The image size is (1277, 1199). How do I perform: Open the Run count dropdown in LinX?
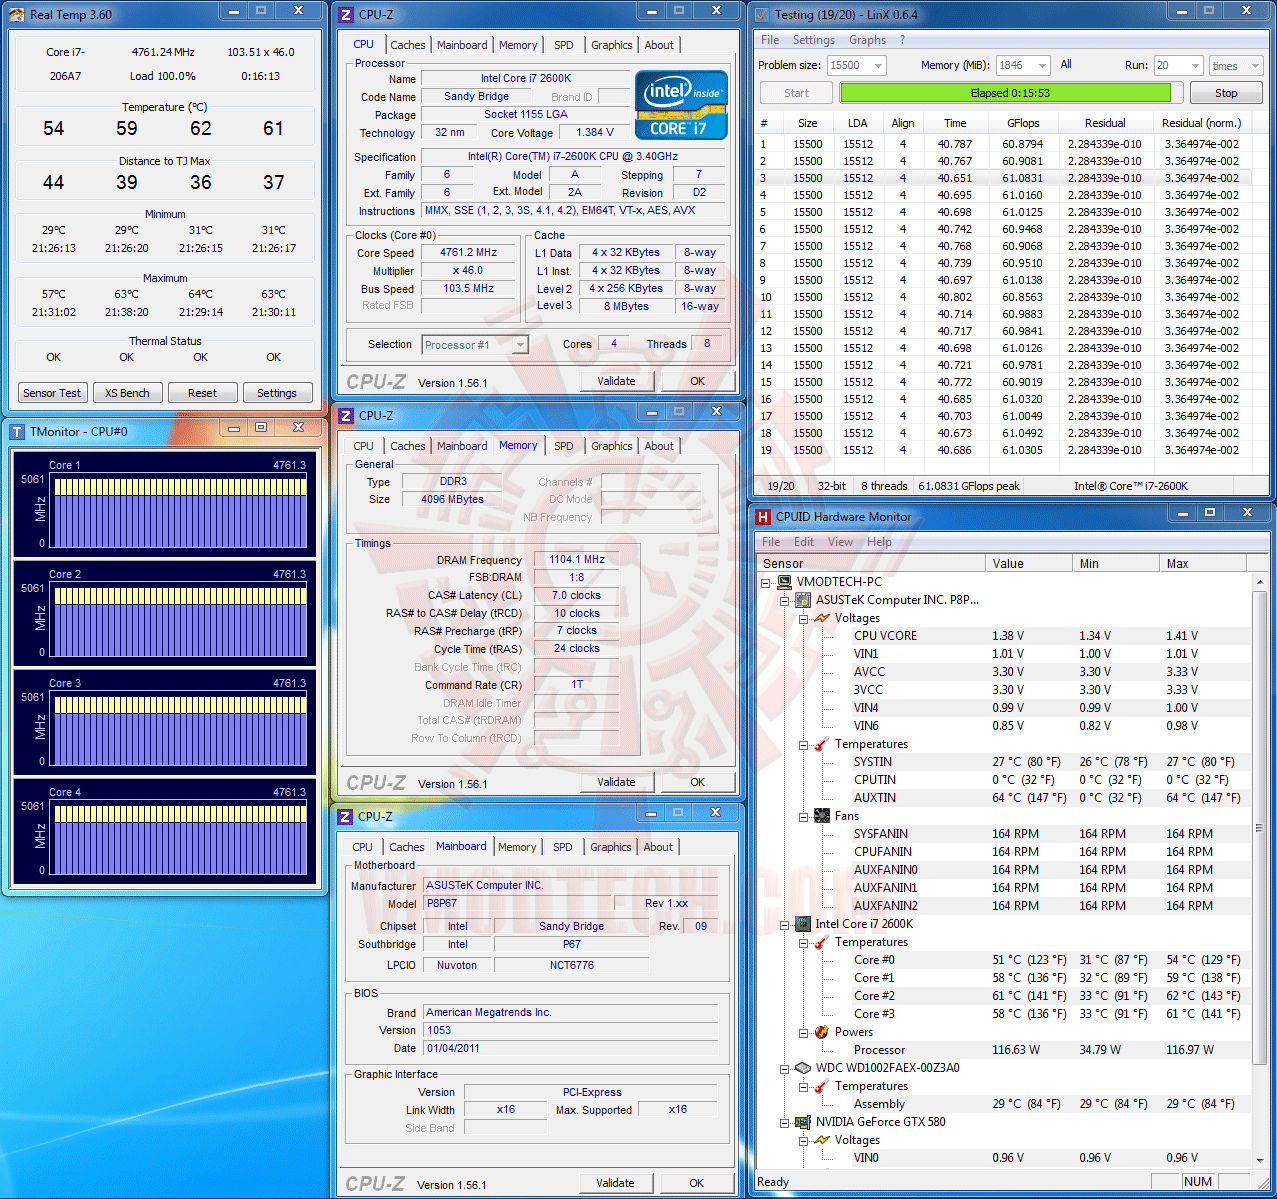(x=1195, y=65)
